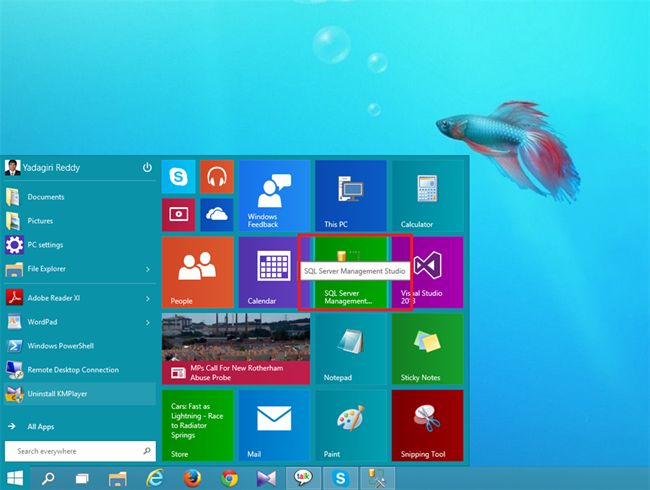Open the Calendar tile
Image resolution: width=650 pixels, height=490 pixels.
pos(274,272)
